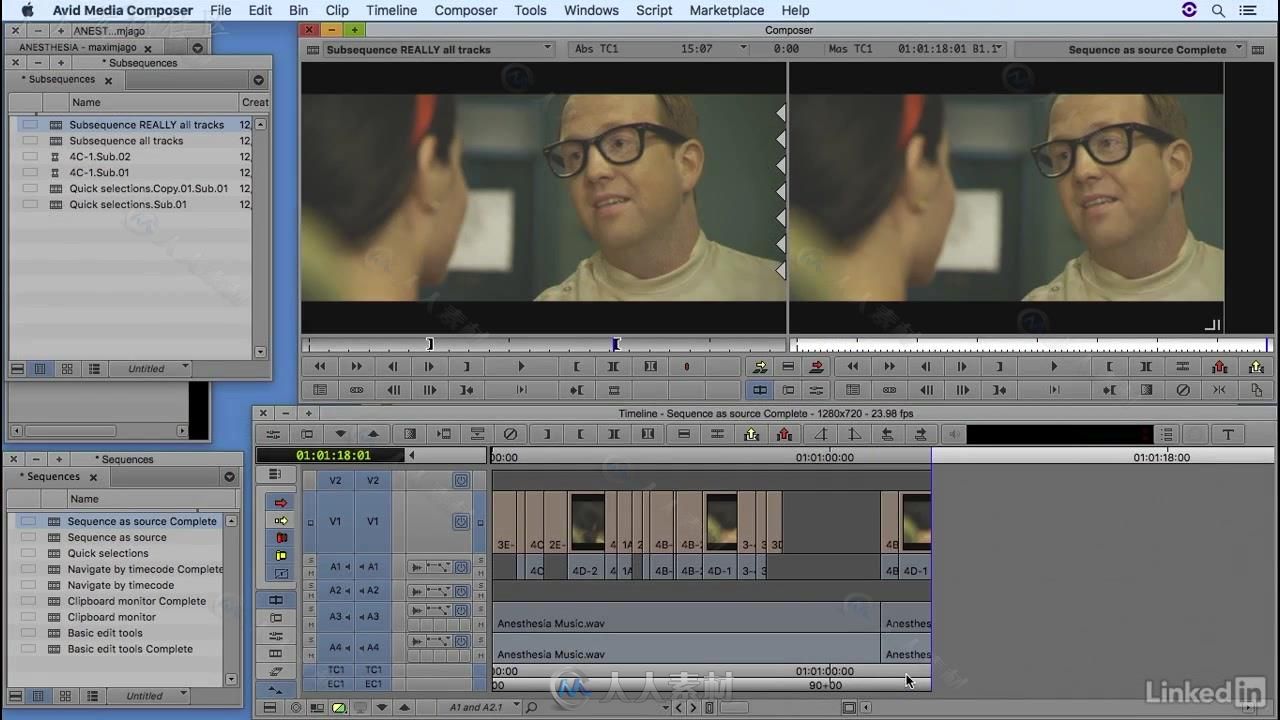The width and height of the screenshot is (1280, 720).
Task: Open the Marketplace menu
Action: coord(727,10)
